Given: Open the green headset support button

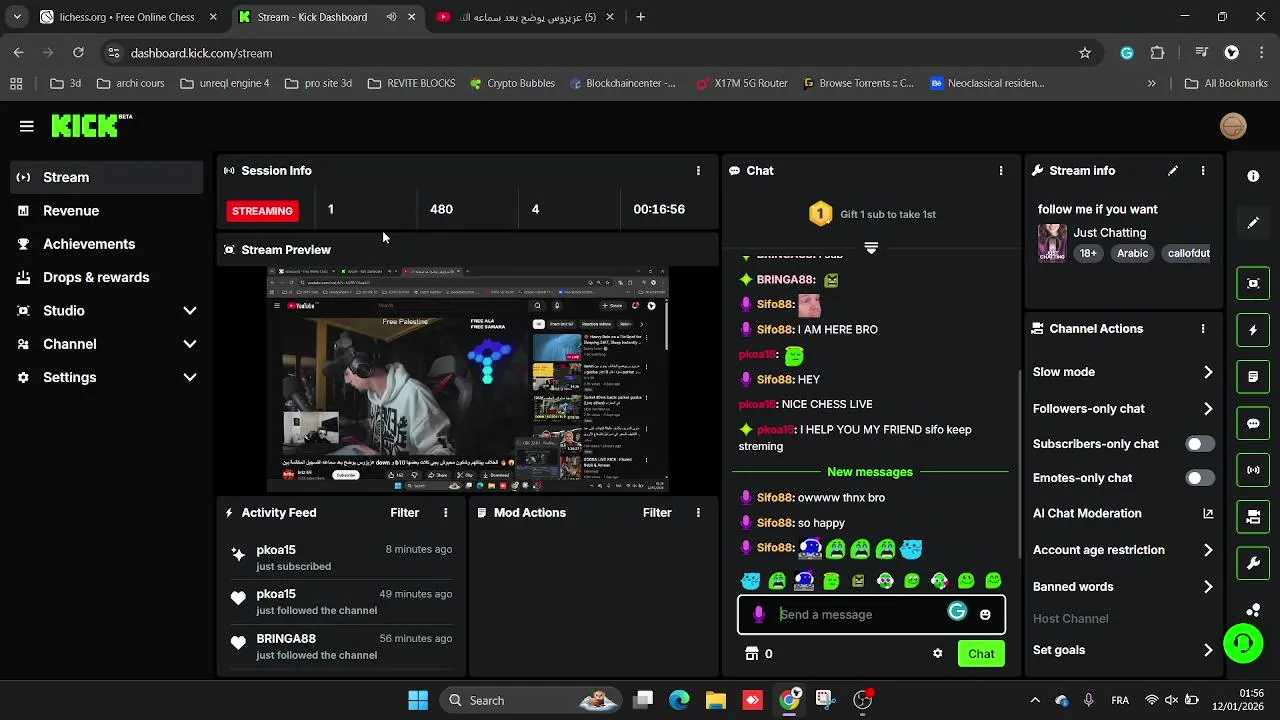Looking at the screenshot, I should coord(1243,644).
